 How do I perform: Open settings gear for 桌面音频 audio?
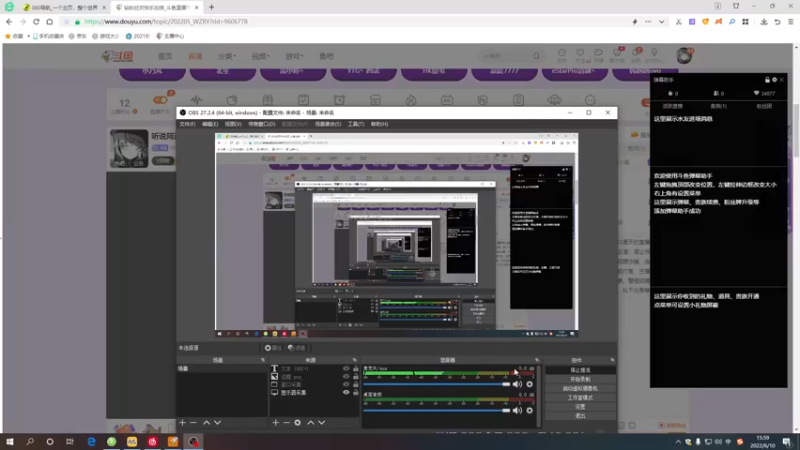click(x=530, y=410)
